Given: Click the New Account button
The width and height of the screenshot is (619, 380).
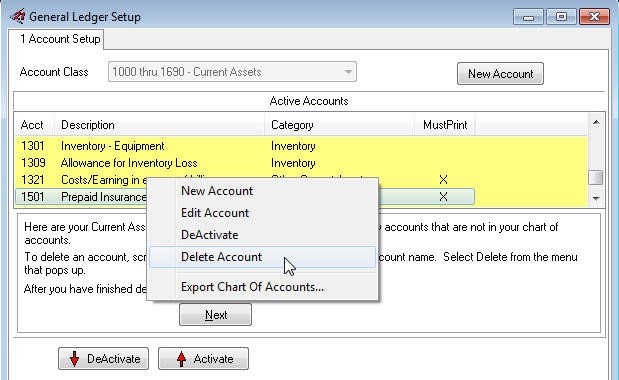Looking at the screenshot, I should tap(500, 74).
